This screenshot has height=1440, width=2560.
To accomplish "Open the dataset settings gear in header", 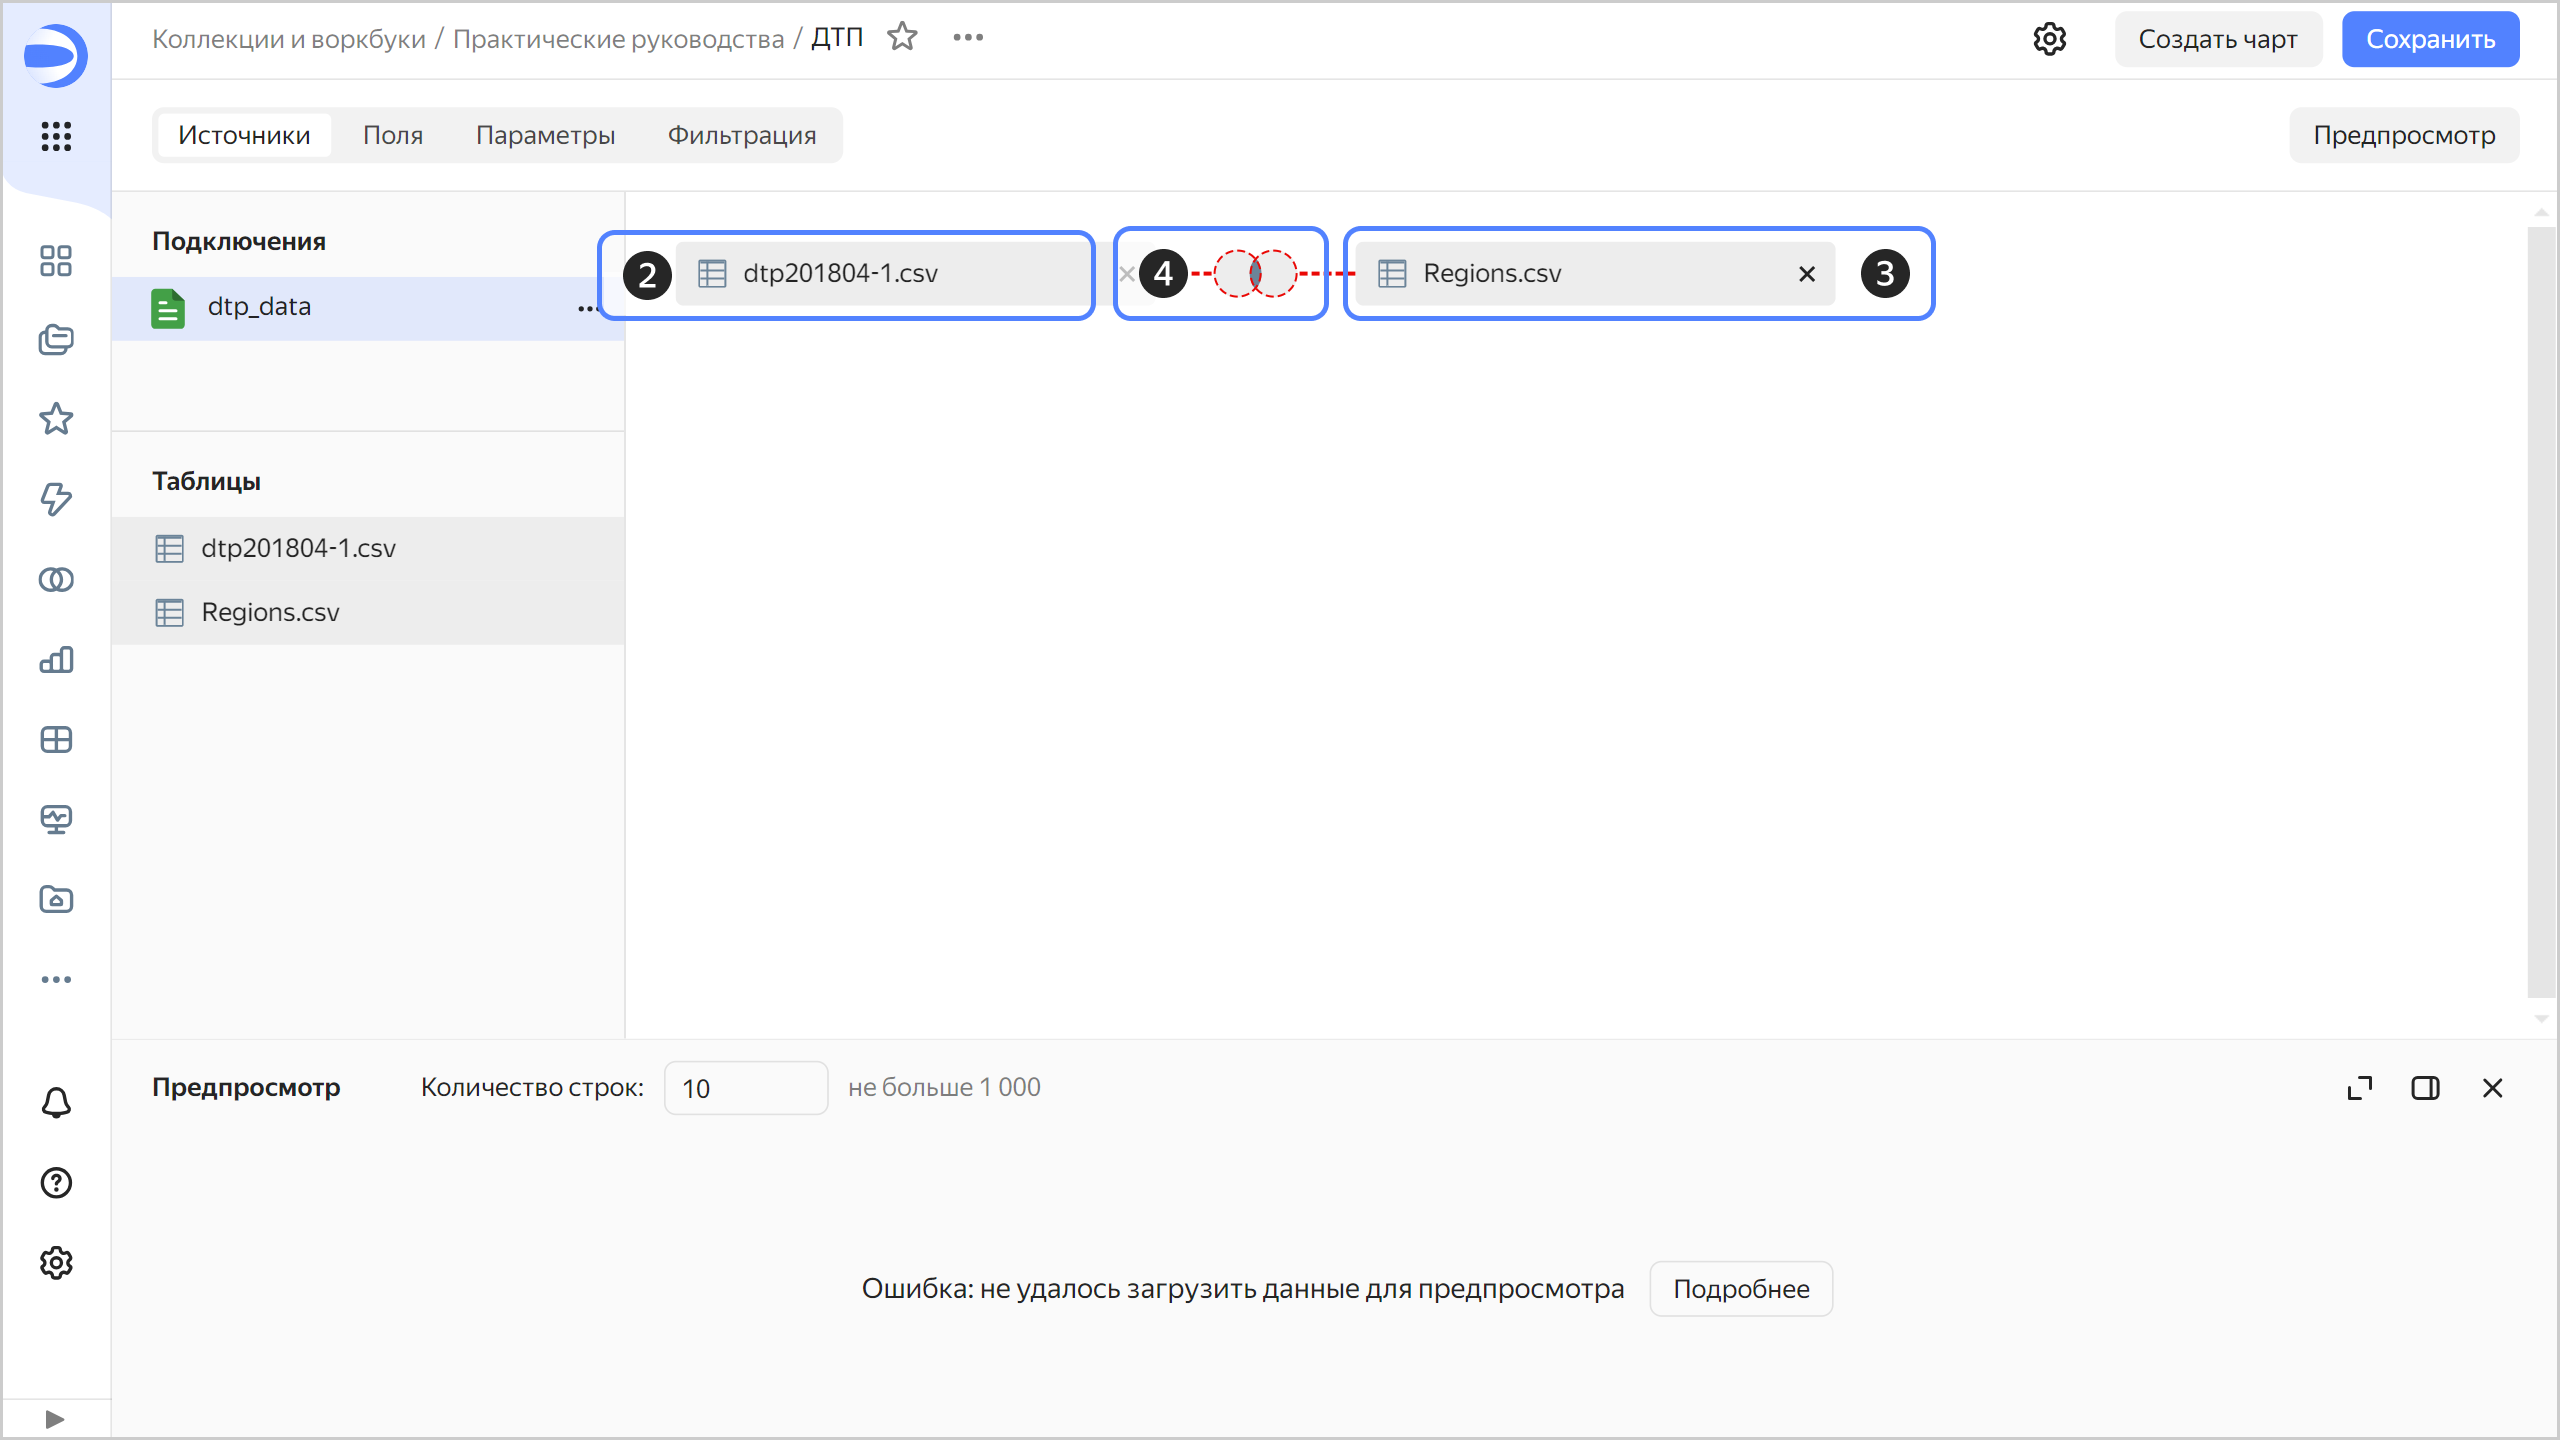I will 2049,39.
